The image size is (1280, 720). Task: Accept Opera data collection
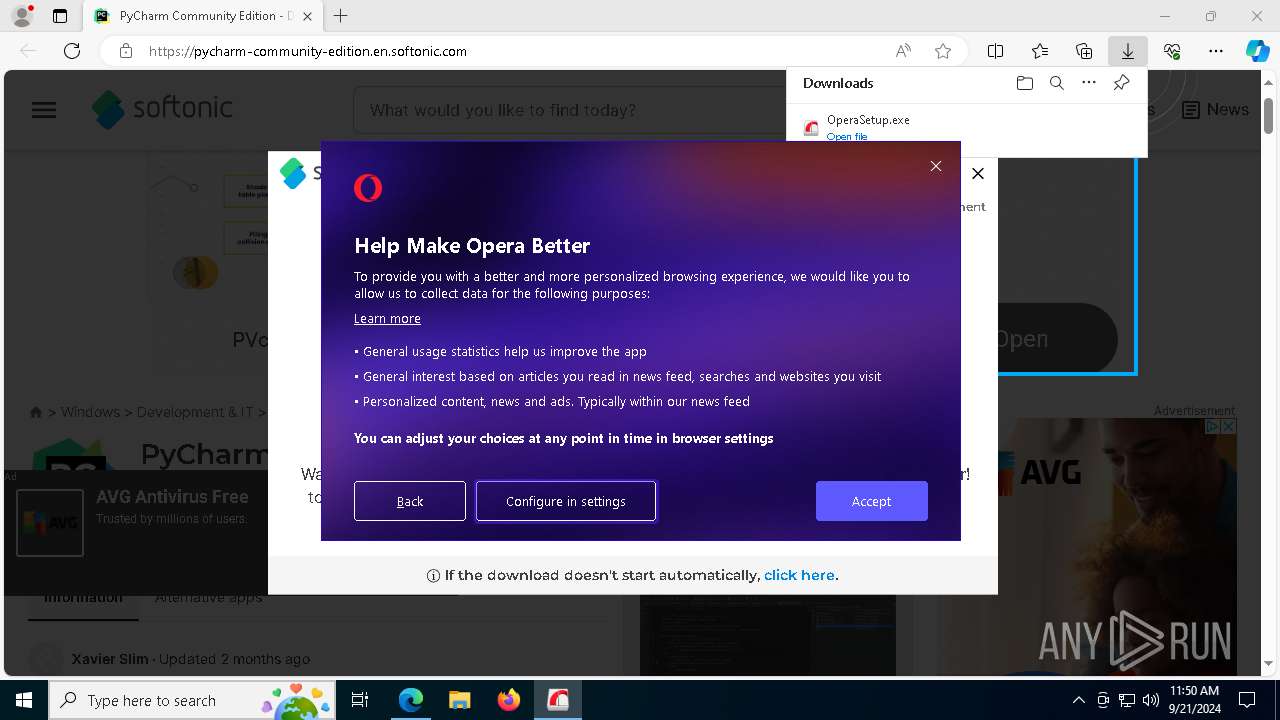click(x=871, y=501)
